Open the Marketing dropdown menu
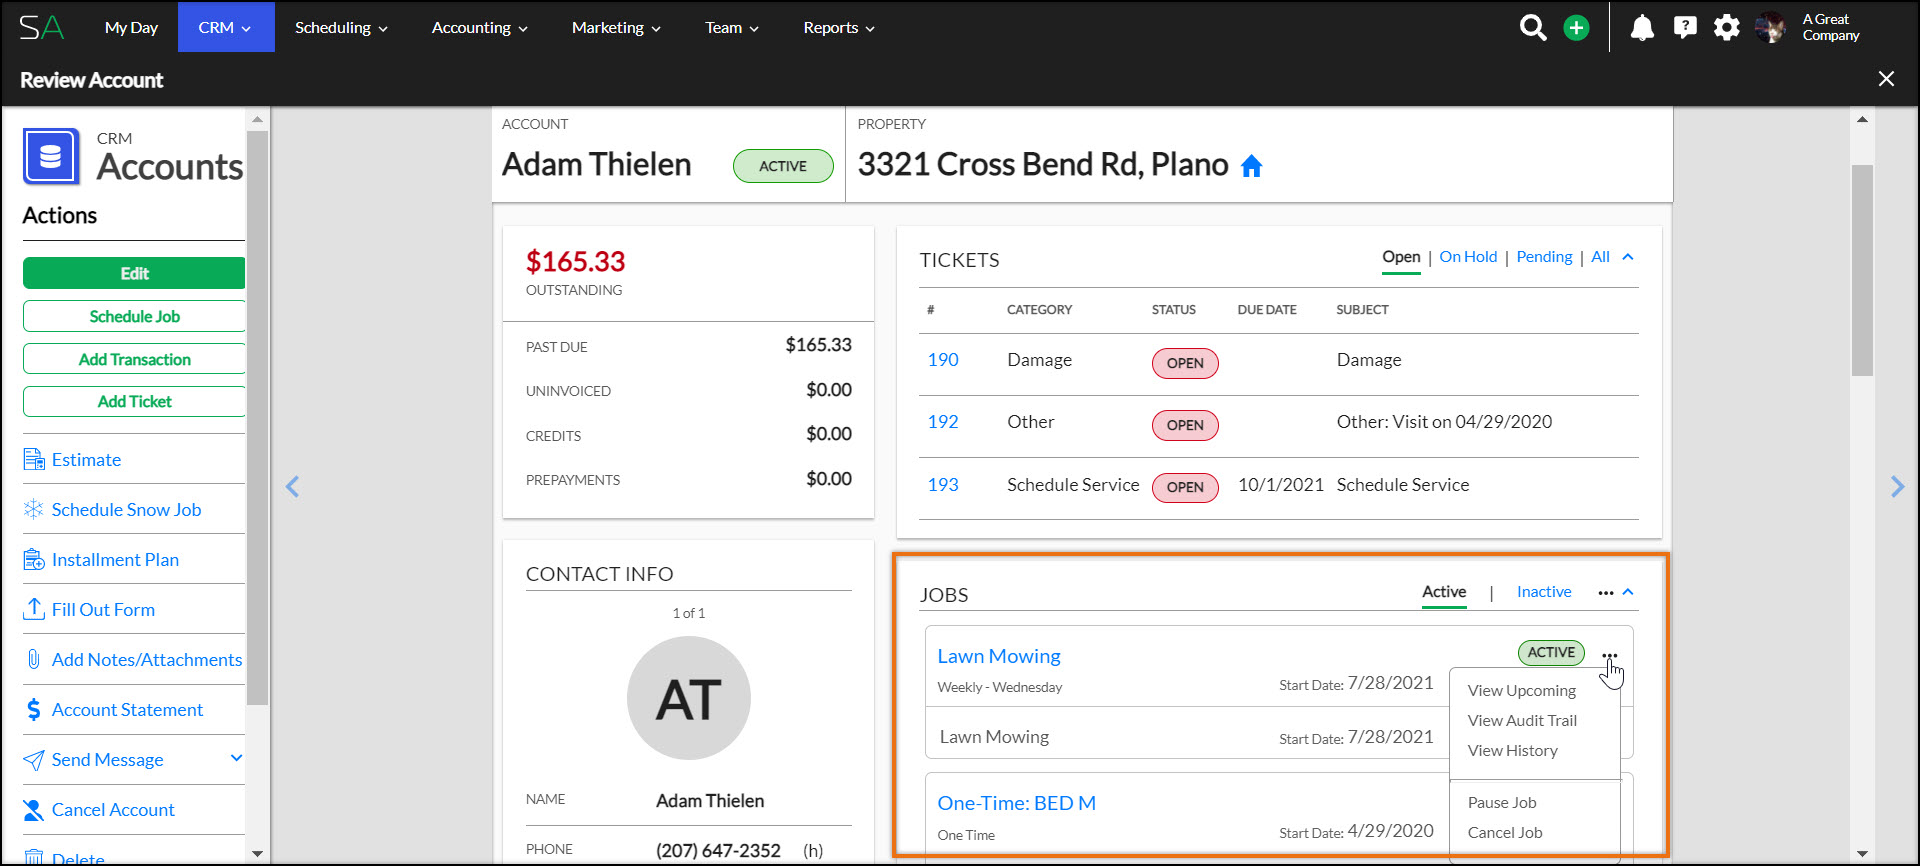 tap(616, 28)
